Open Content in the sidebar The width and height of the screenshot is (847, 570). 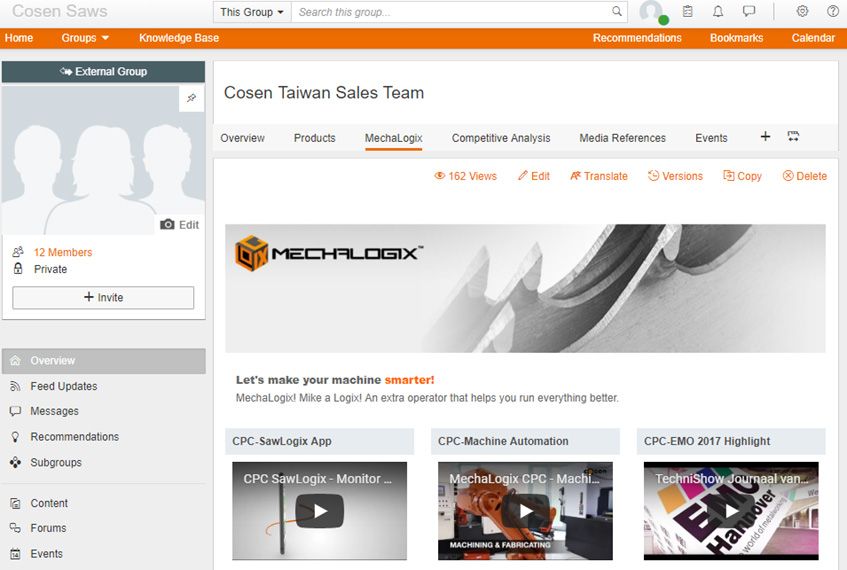click(49, 504)
